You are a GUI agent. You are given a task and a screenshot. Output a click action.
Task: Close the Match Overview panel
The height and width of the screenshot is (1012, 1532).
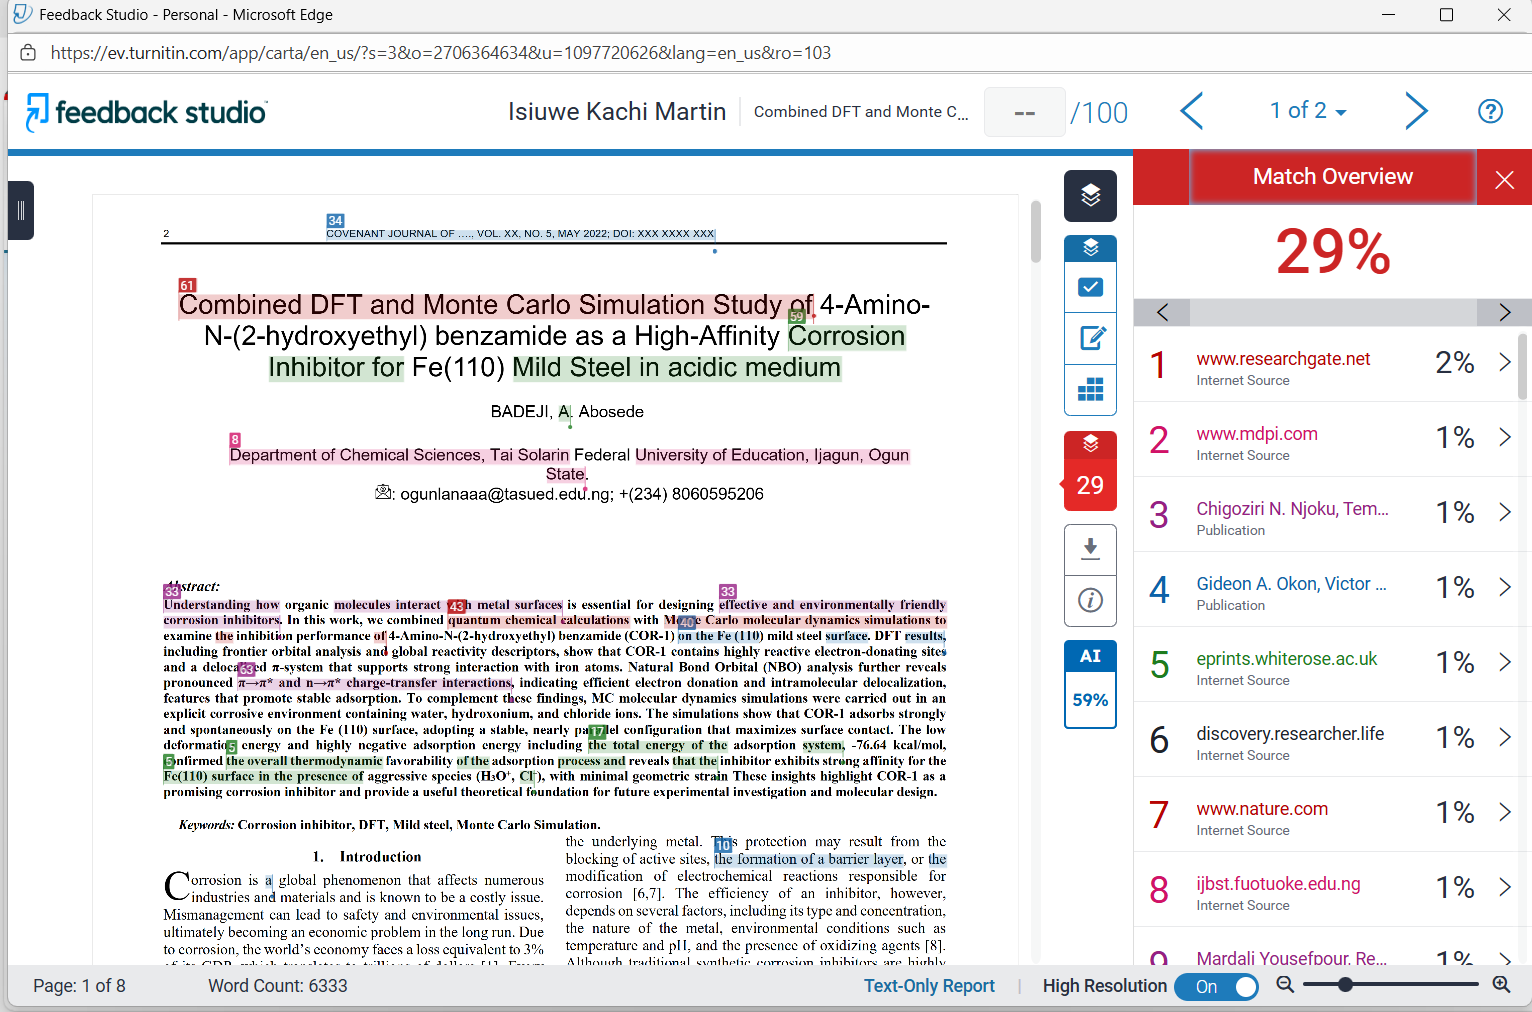tap(1504, 179)
